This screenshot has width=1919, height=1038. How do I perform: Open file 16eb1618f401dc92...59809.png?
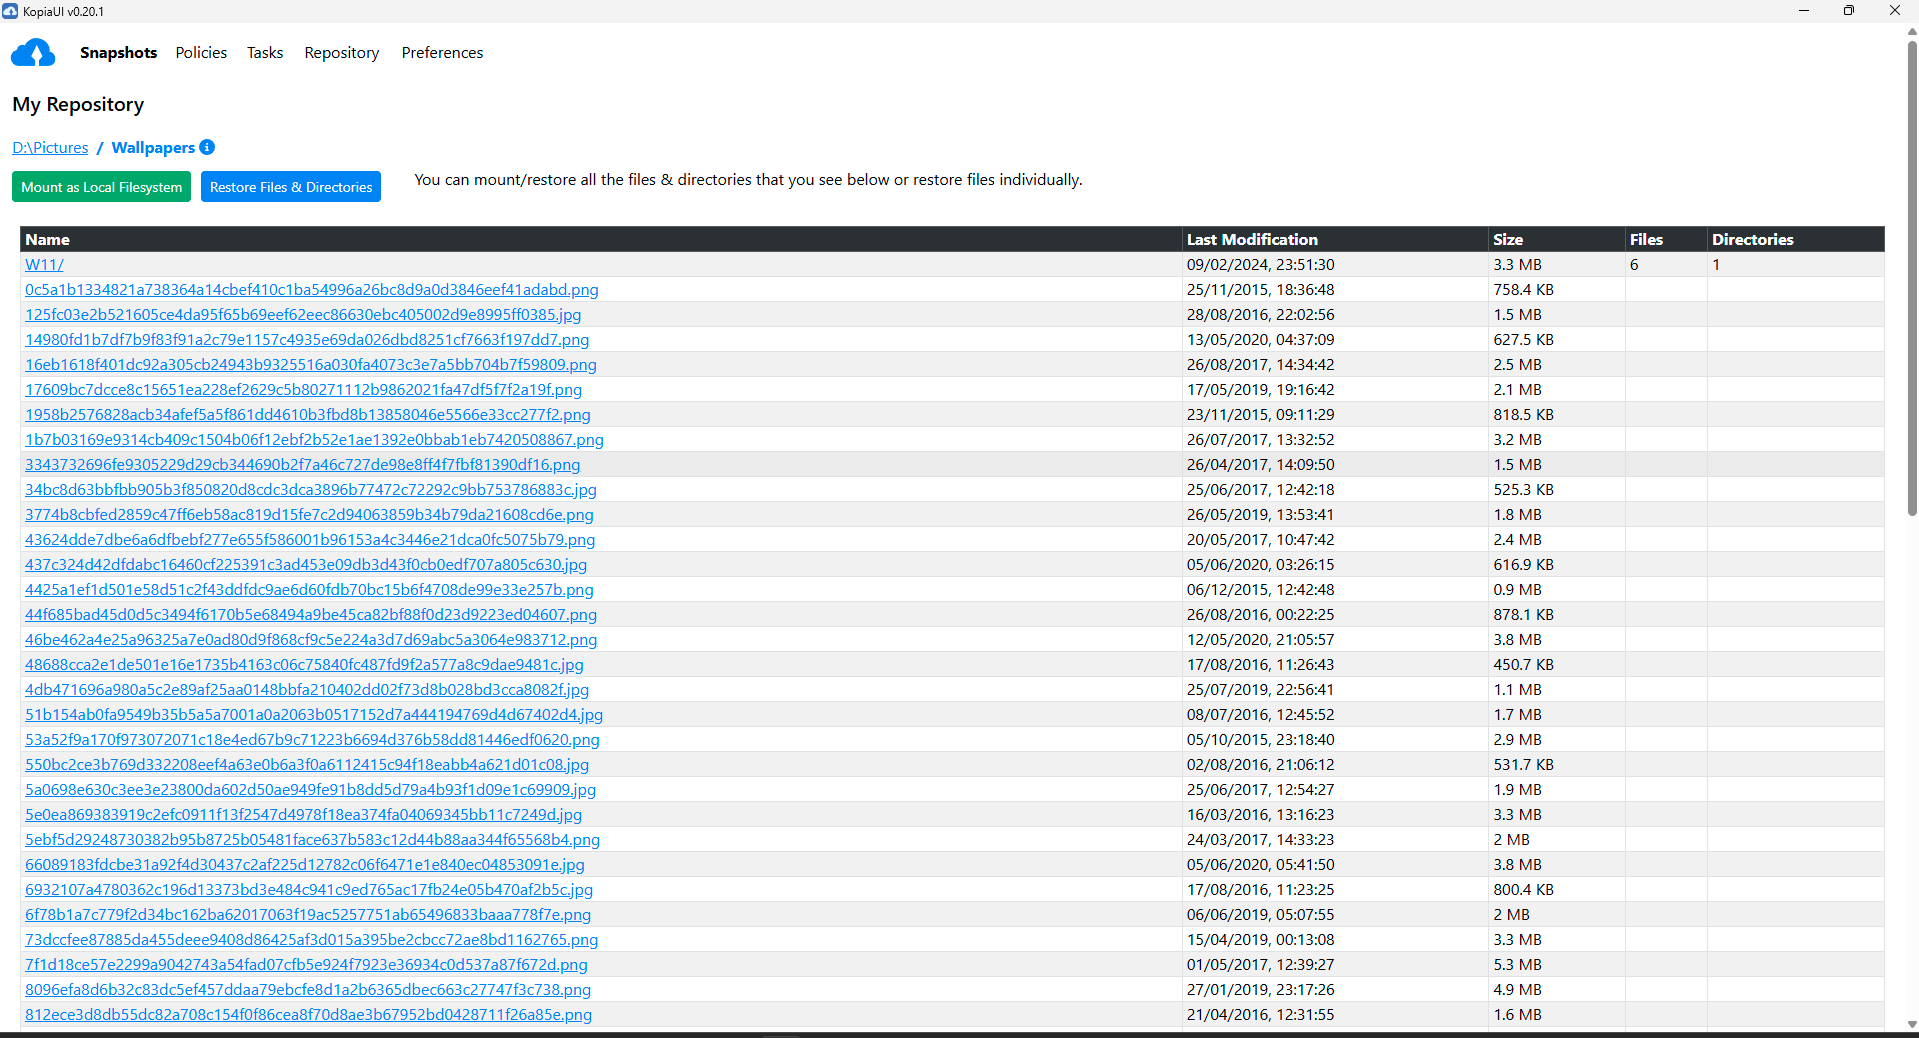(311, 365)
